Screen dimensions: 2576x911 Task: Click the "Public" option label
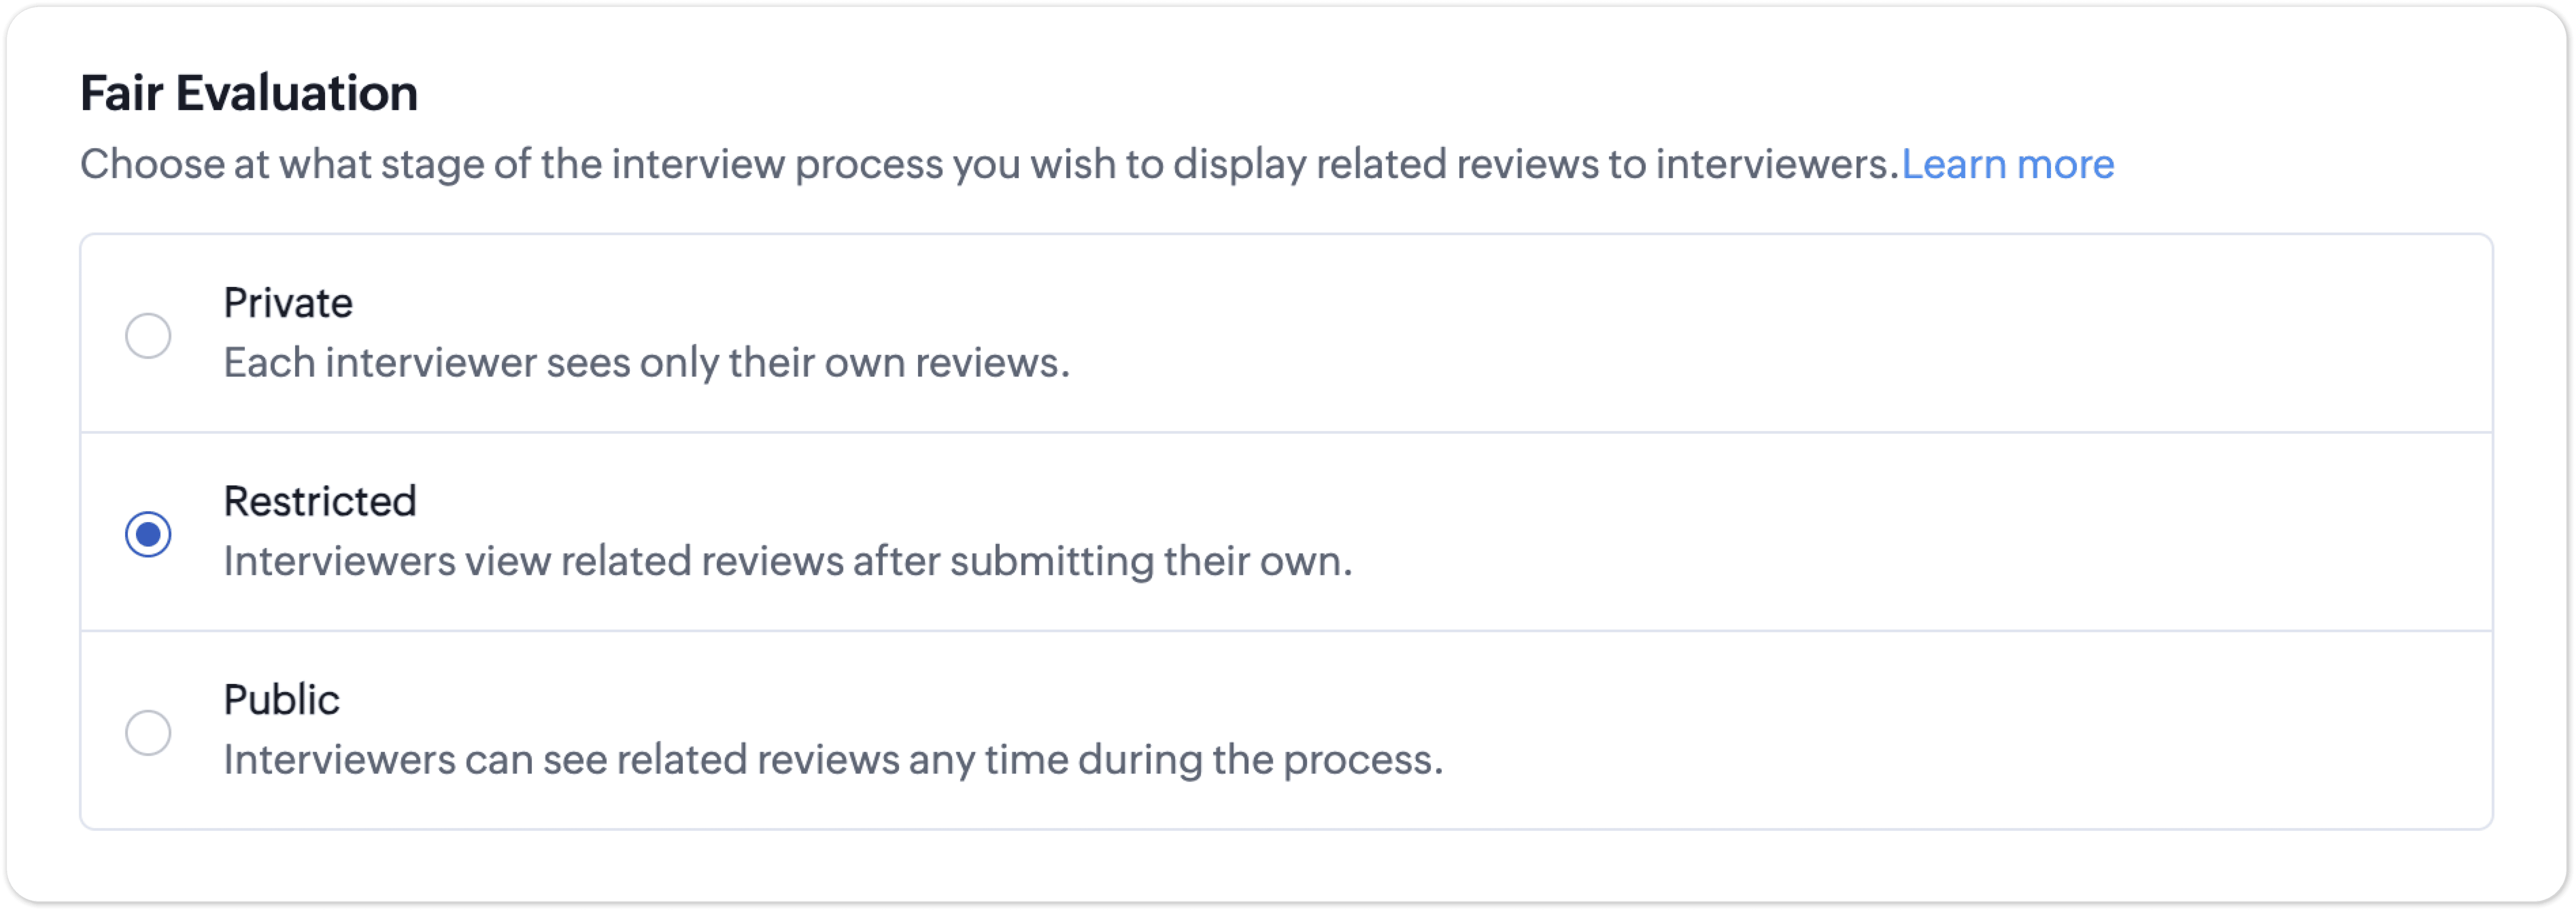pos(282,700)
